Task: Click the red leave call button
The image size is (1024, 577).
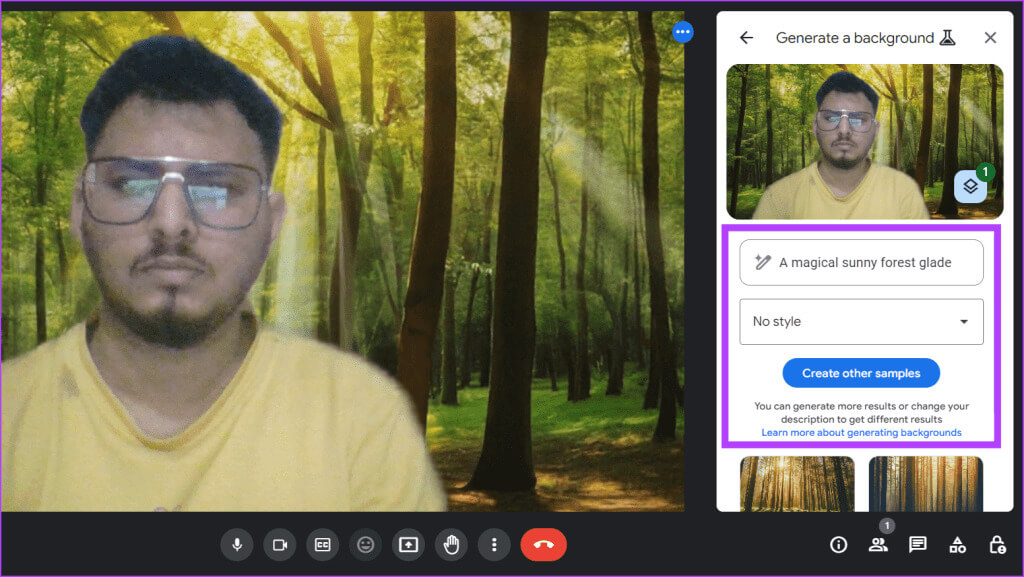Action: (x=543, y=544)
